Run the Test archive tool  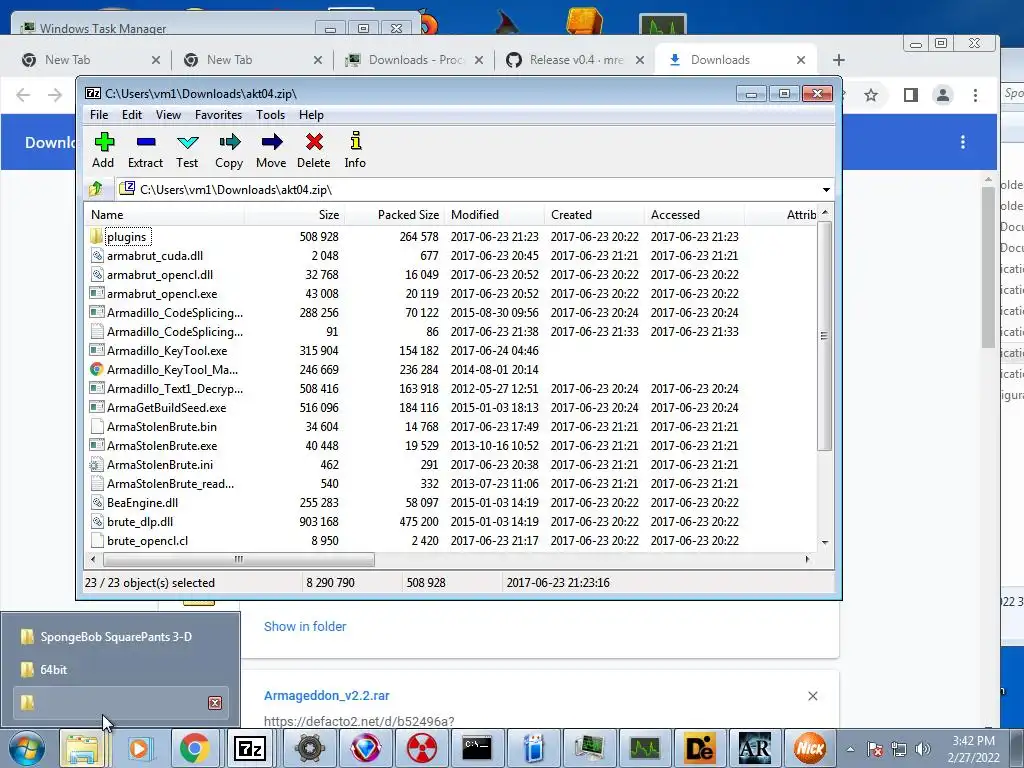coord(187,150)
